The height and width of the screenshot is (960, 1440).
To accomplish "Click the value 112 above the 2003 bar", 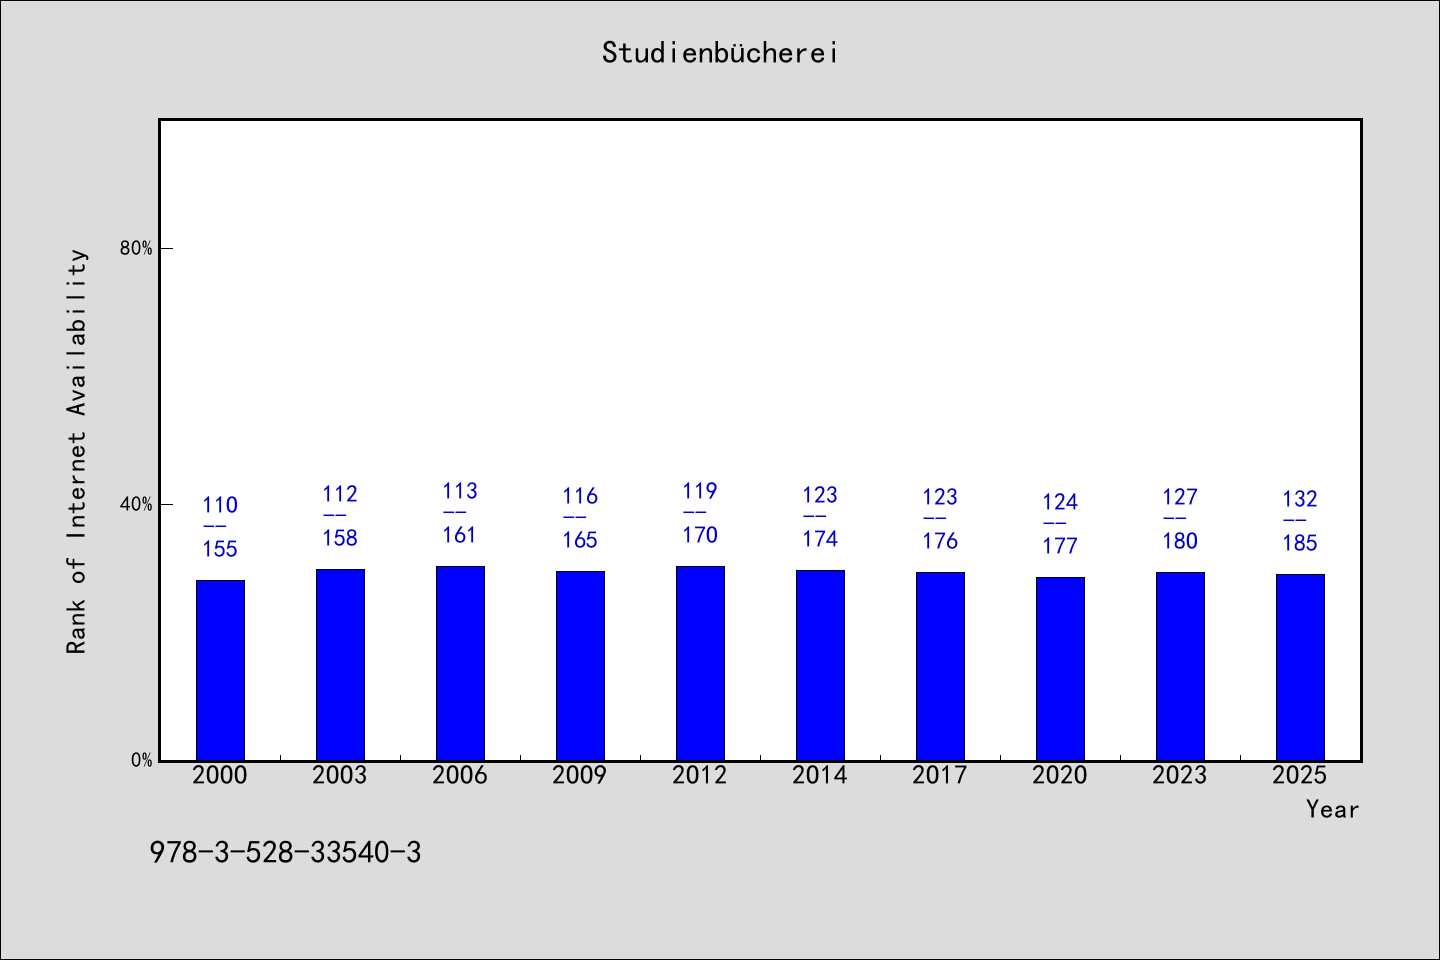I will point(340,494).
